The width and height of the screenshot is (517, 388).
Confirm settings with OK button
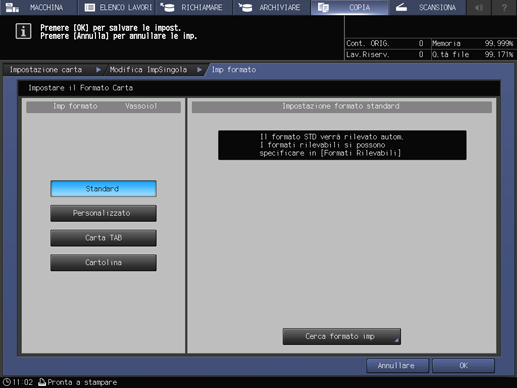tap(463, 366)
